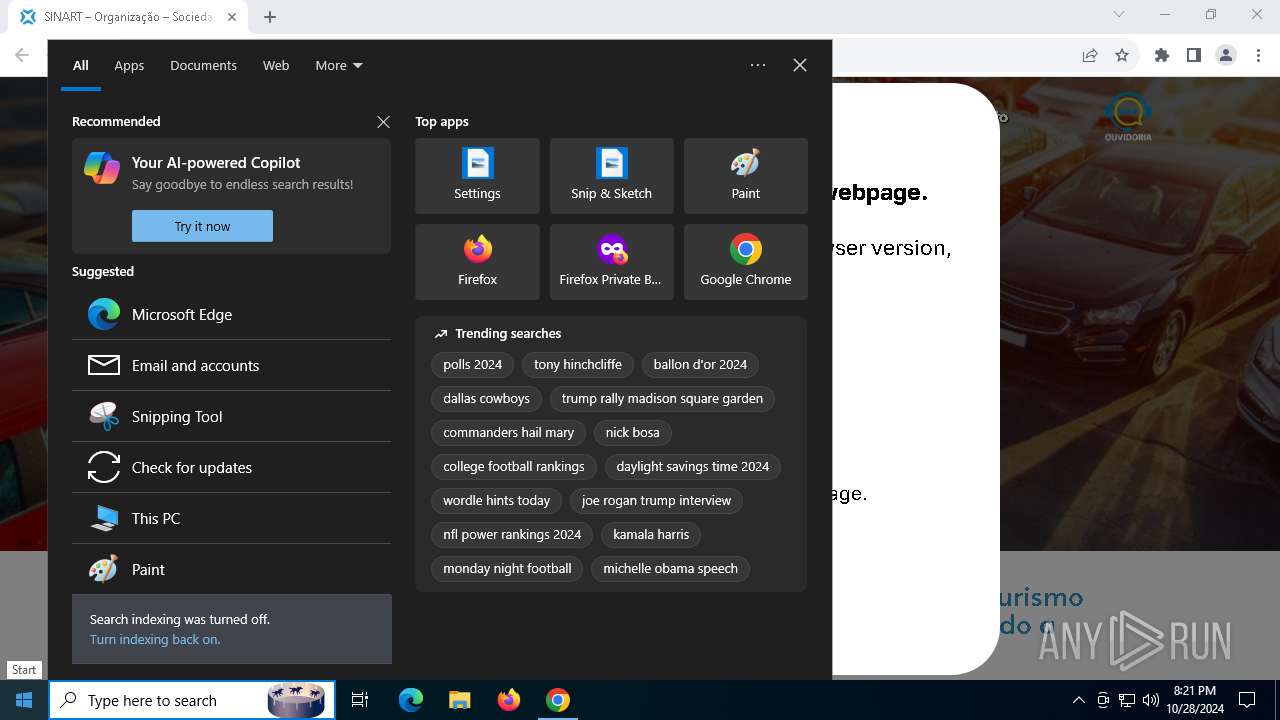Open the taskbar clock and date
1280x720 pixels.
[1194, 700]
